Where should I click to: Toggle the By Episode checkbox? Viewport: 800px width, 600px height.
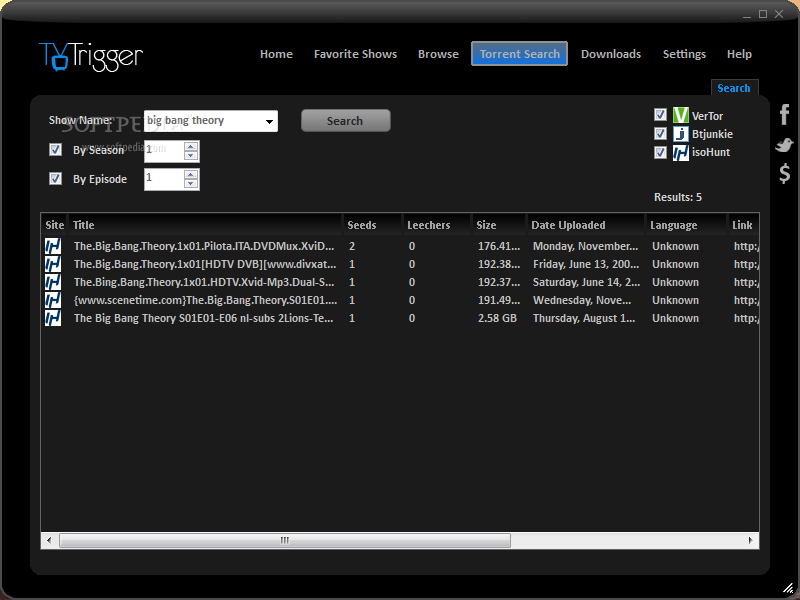click(55, 179)
